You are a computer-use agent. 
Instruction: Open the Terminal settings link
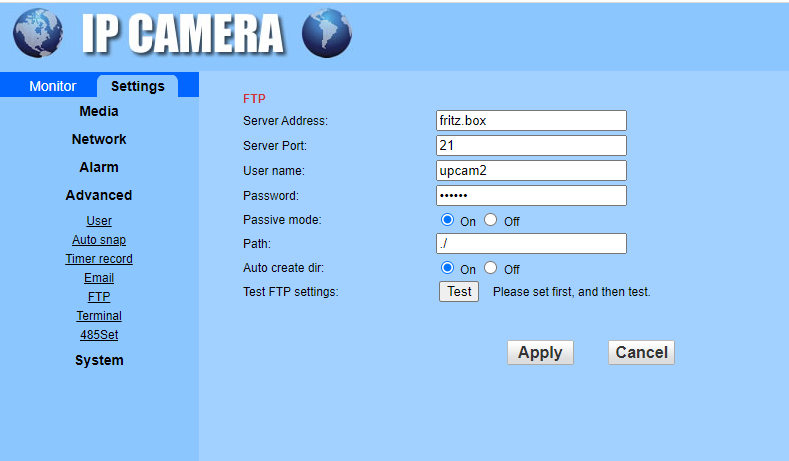point(99,316)
